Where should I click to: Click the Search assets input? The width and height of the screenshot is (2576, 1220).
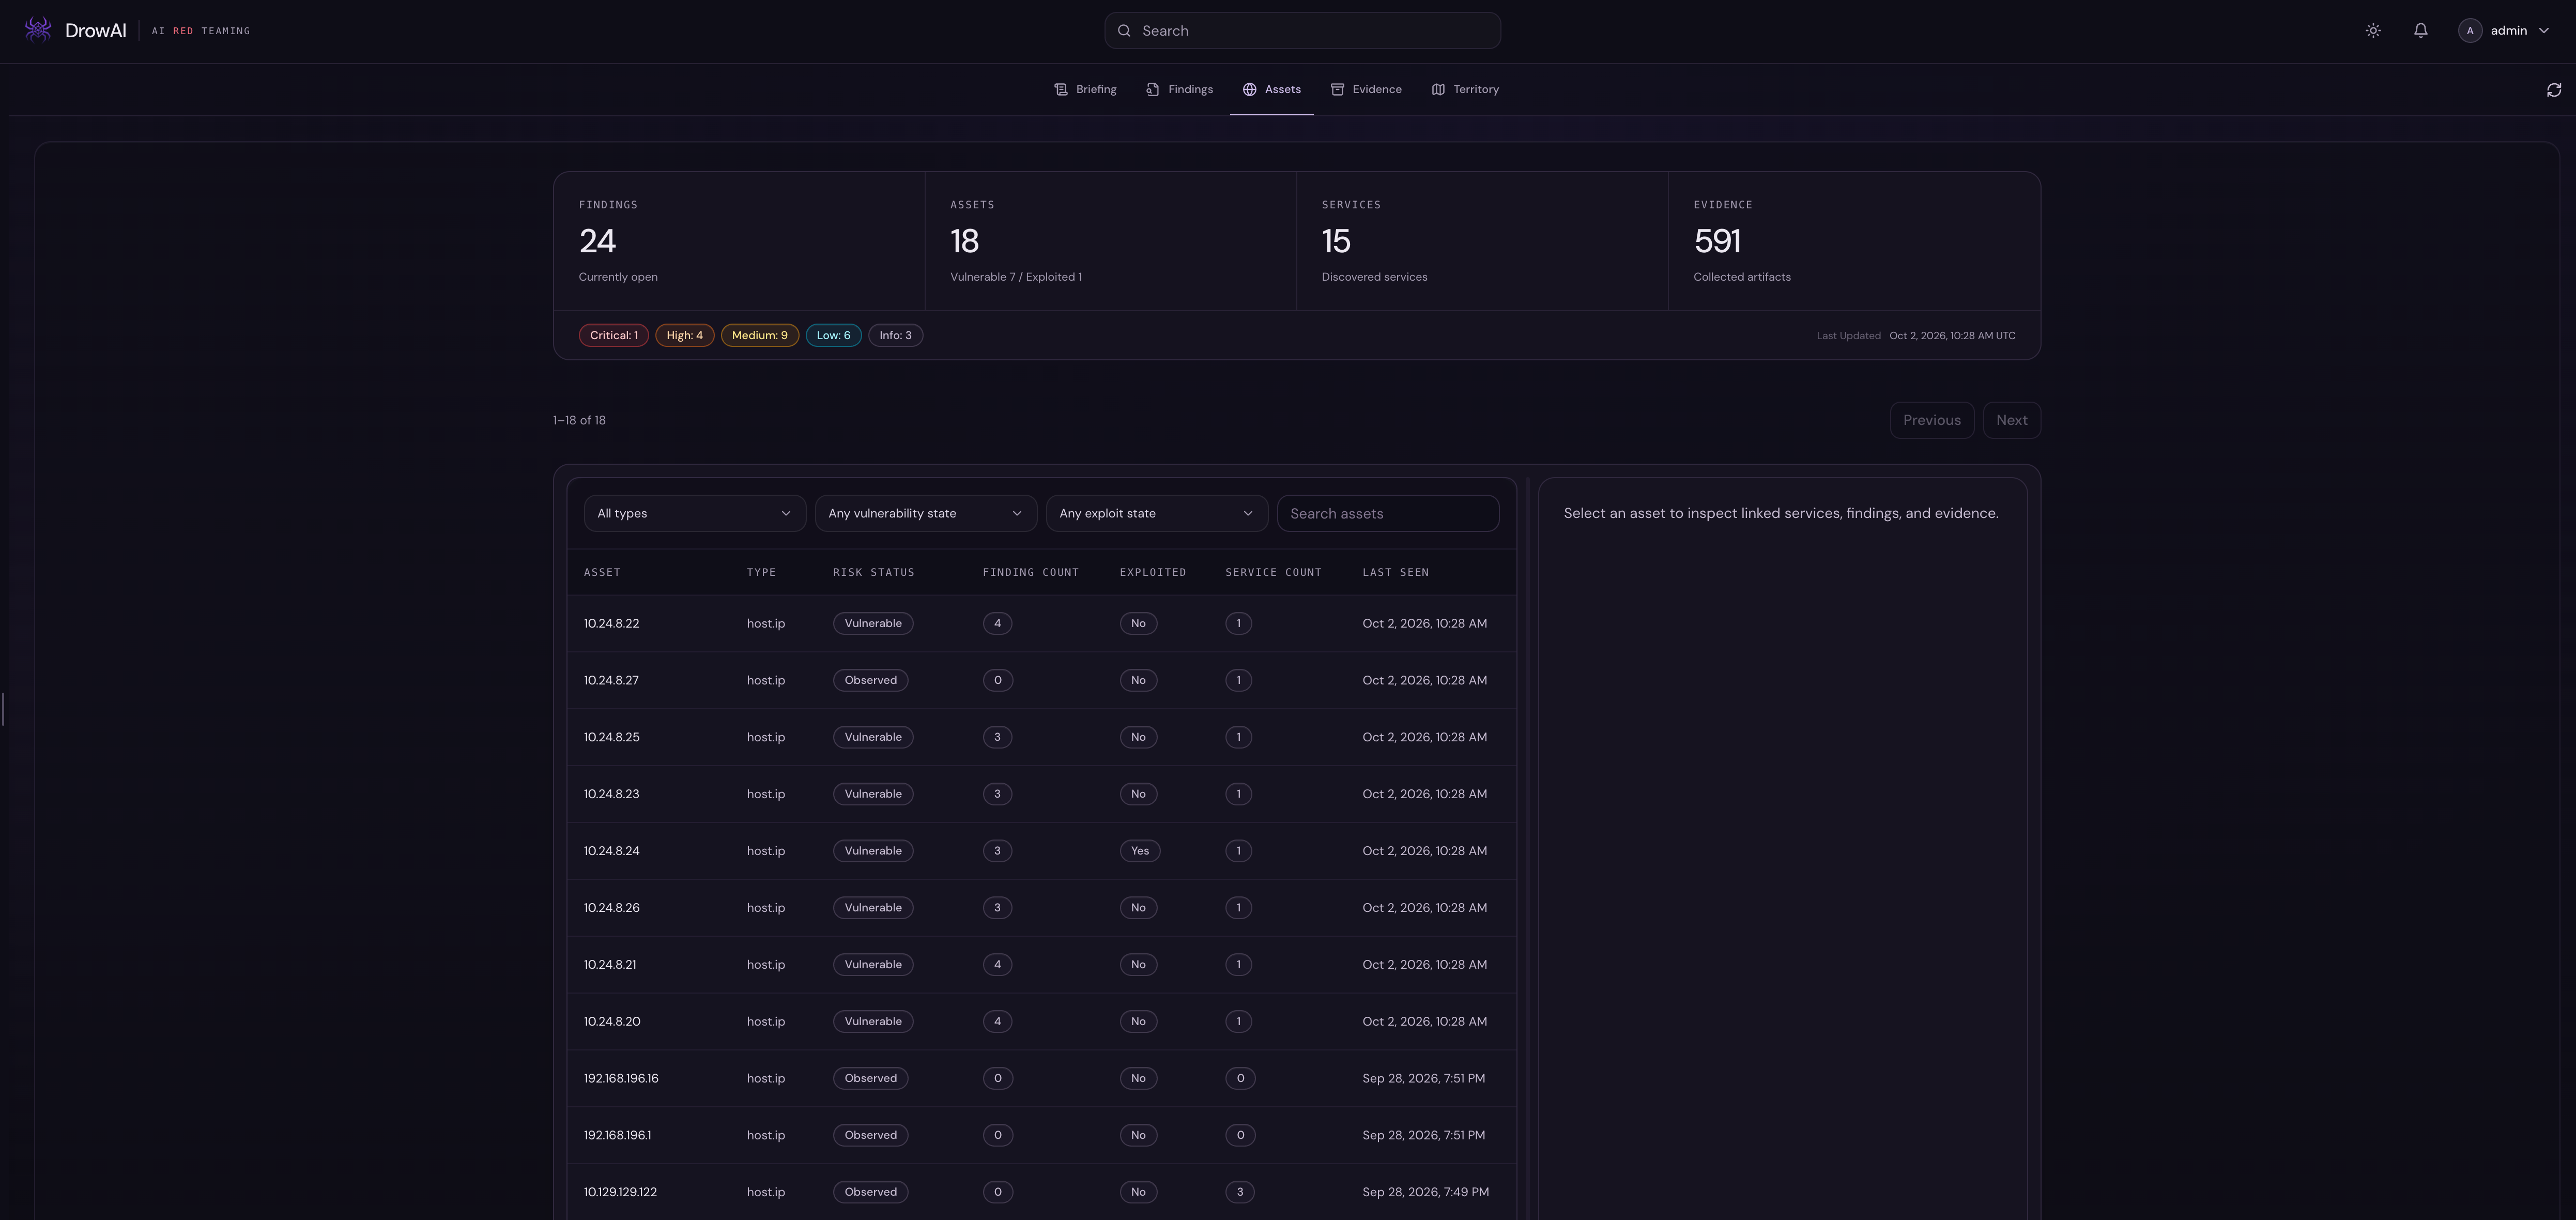tap(1387, 513)
